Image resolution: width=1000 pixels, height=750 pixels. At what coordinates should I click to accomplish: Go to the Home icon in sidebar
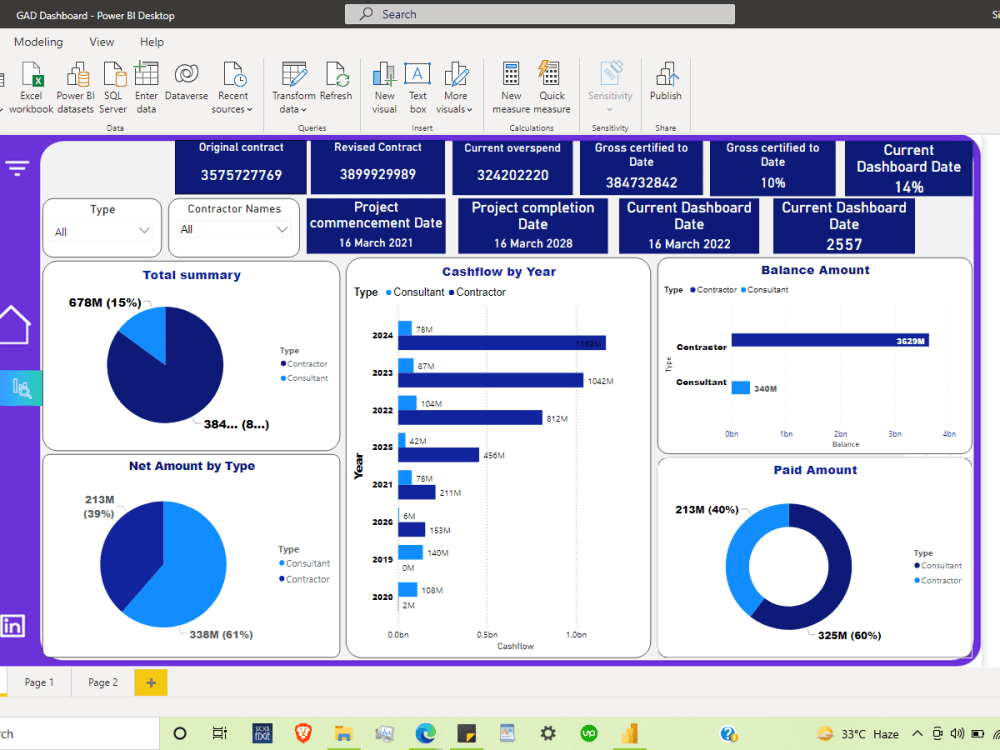point(14,325)
